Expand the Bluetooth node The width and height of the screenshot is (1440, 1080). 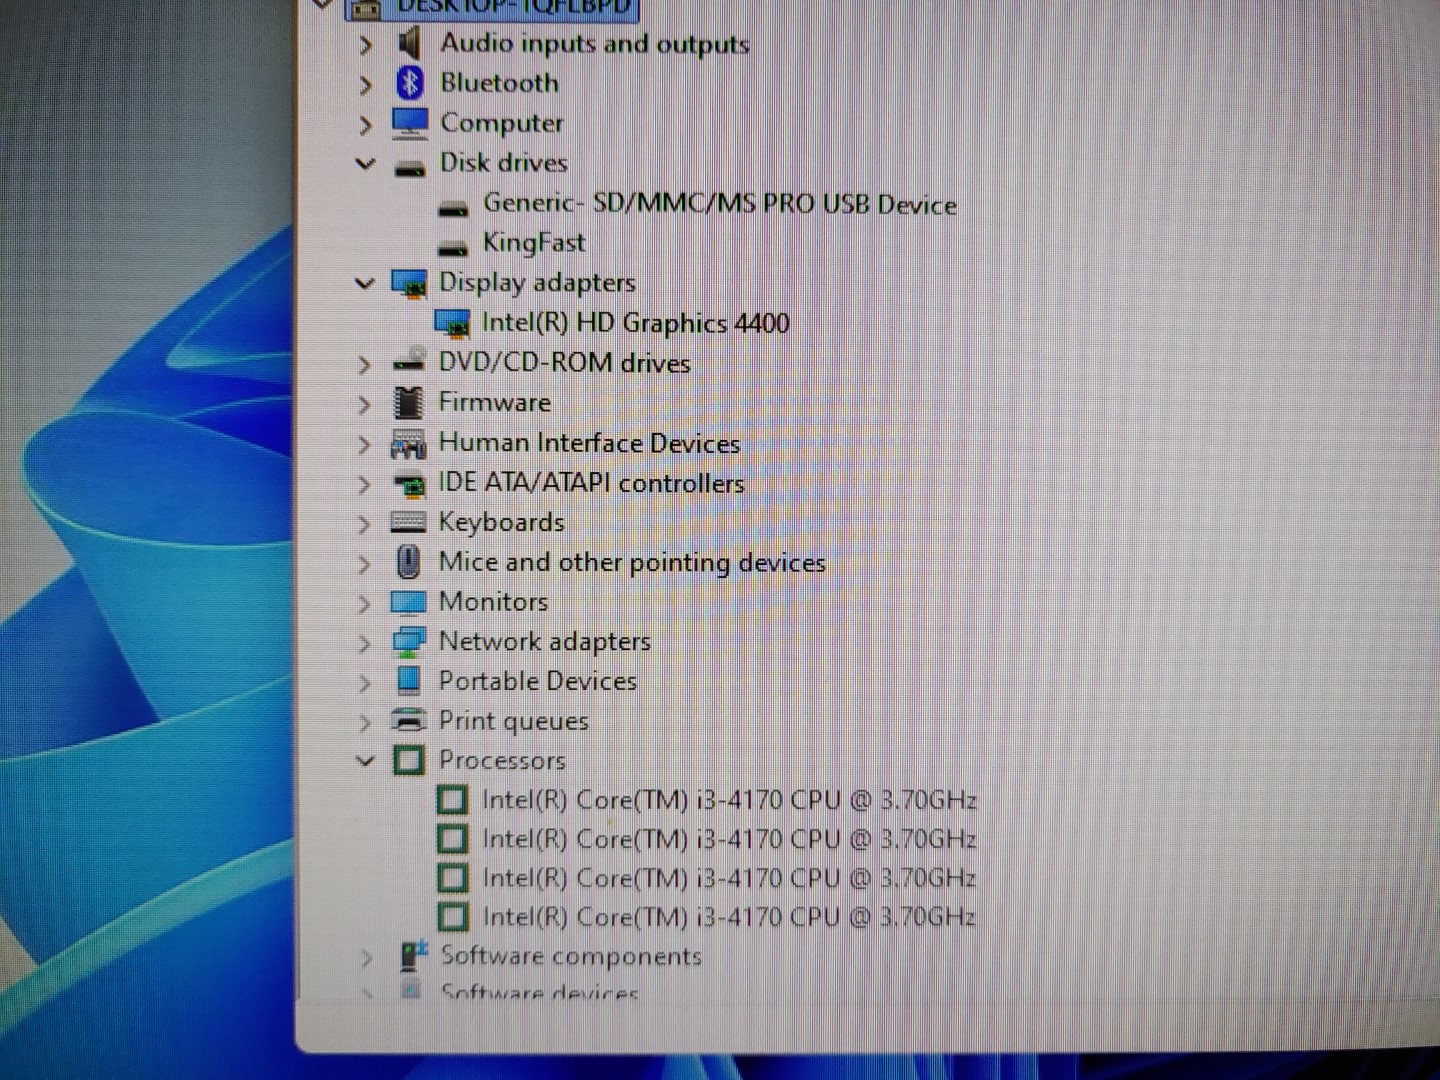(x=365, y=85)
